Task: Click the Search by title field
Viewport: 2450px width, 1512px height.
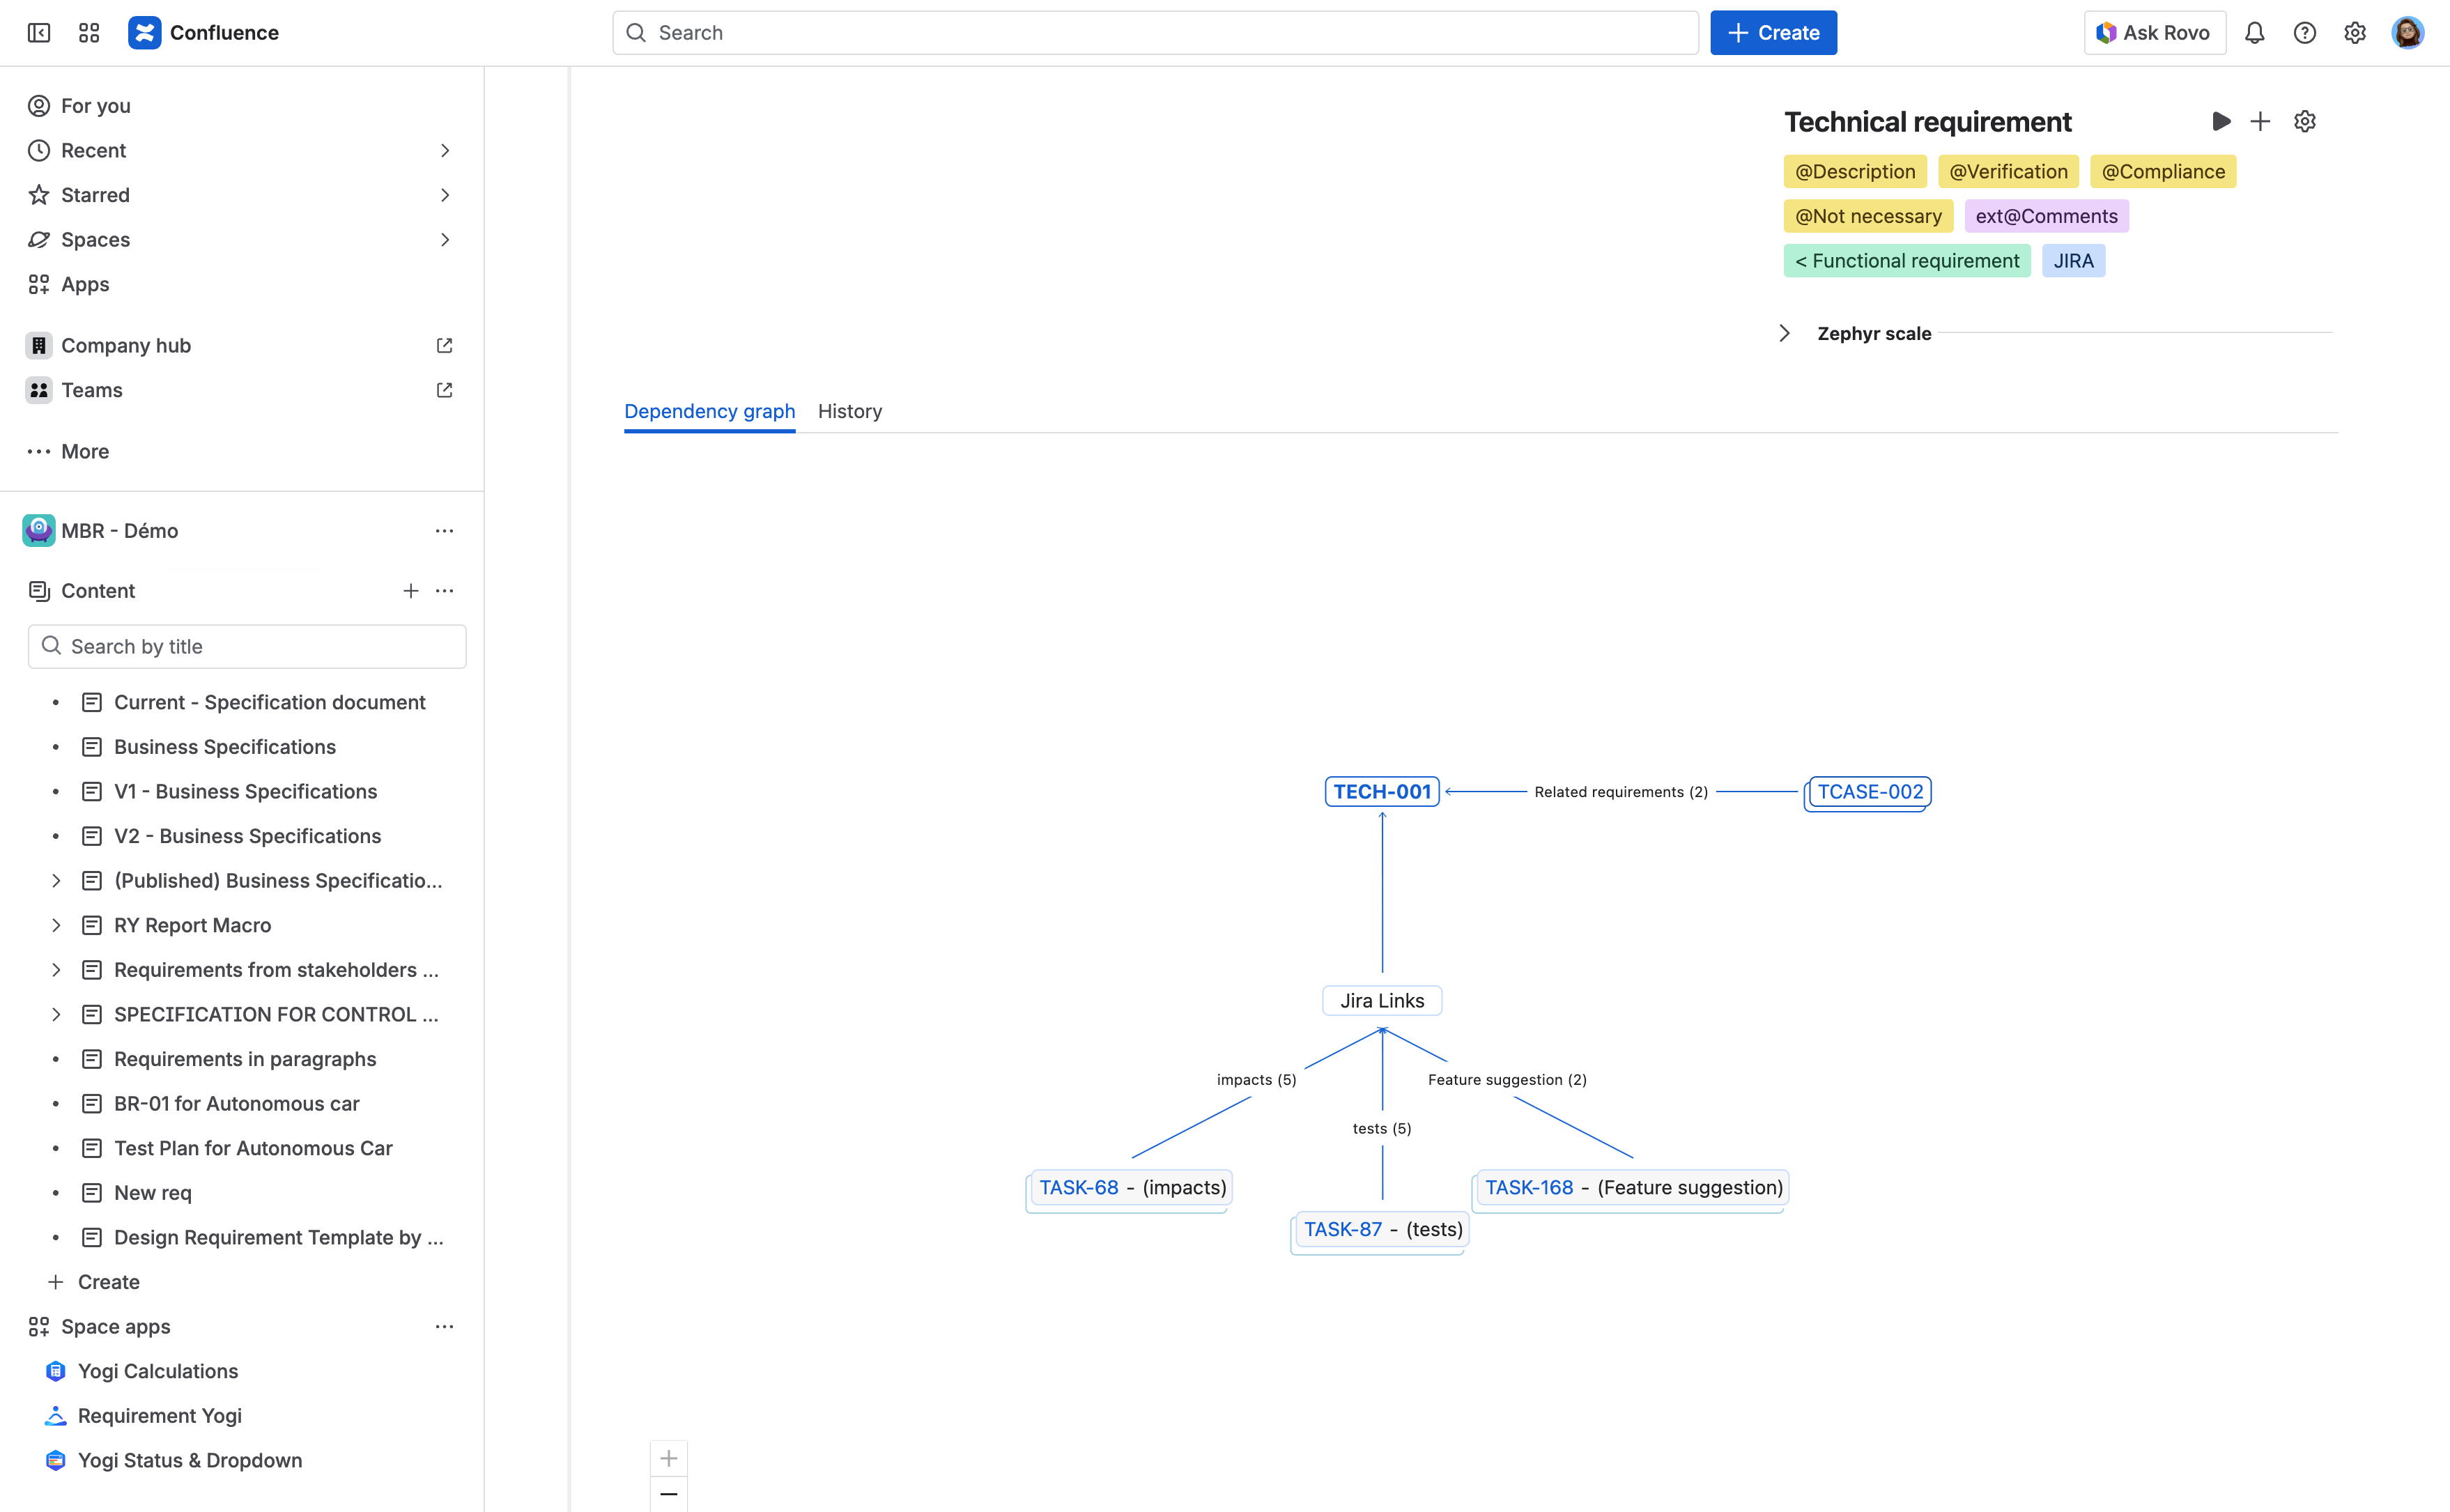Action: (x=246, y=646)
